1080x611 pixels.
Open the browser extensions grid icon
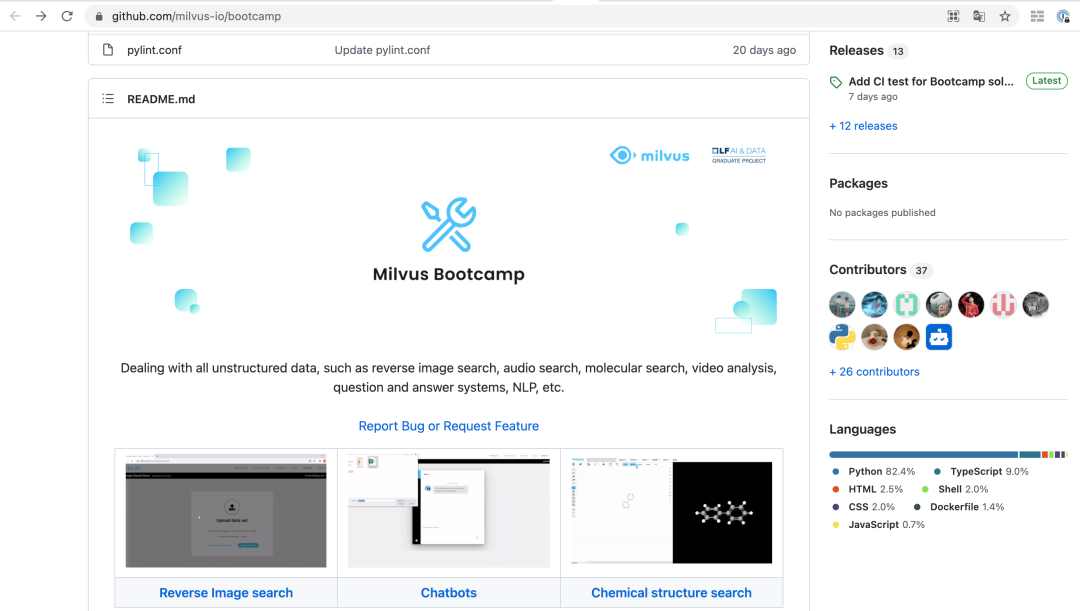point(1037,16)
